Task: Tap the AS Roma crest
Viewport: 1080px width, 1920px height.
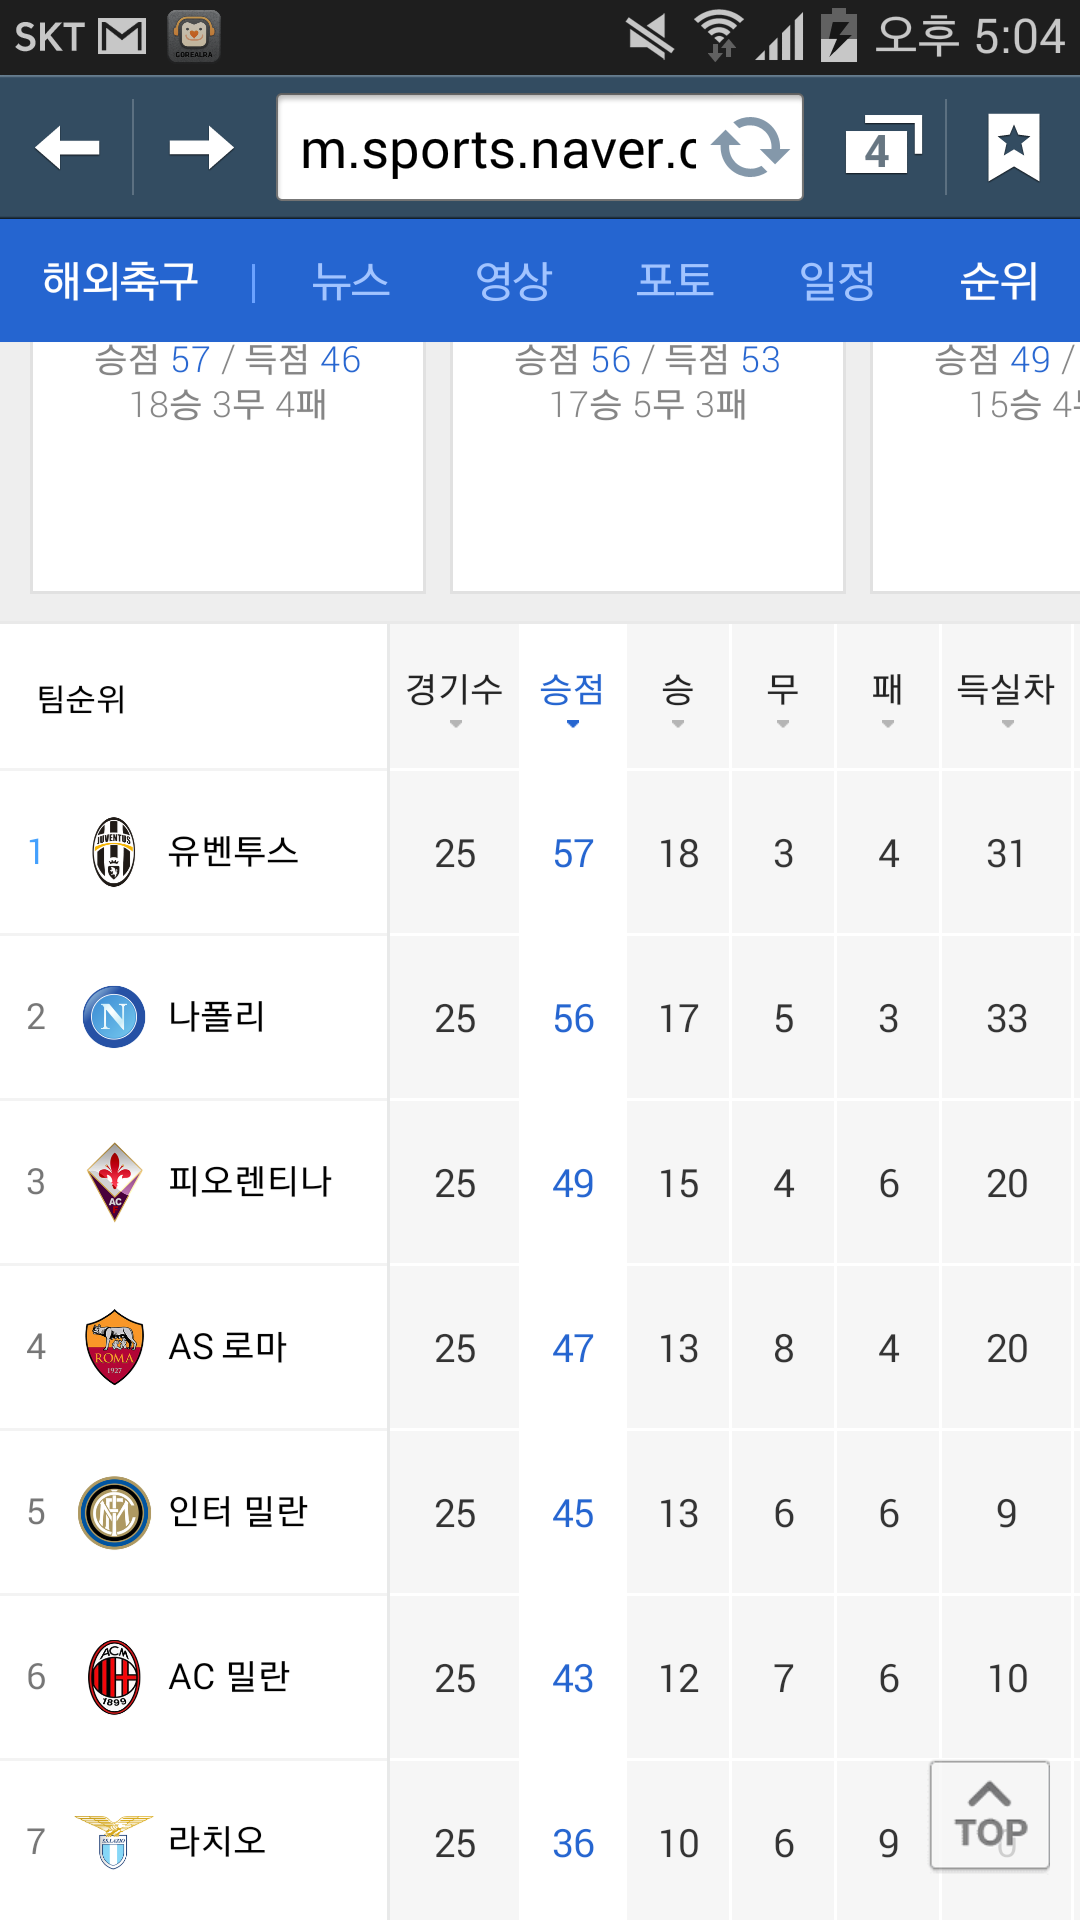Action: click(x=114, y=1347)
